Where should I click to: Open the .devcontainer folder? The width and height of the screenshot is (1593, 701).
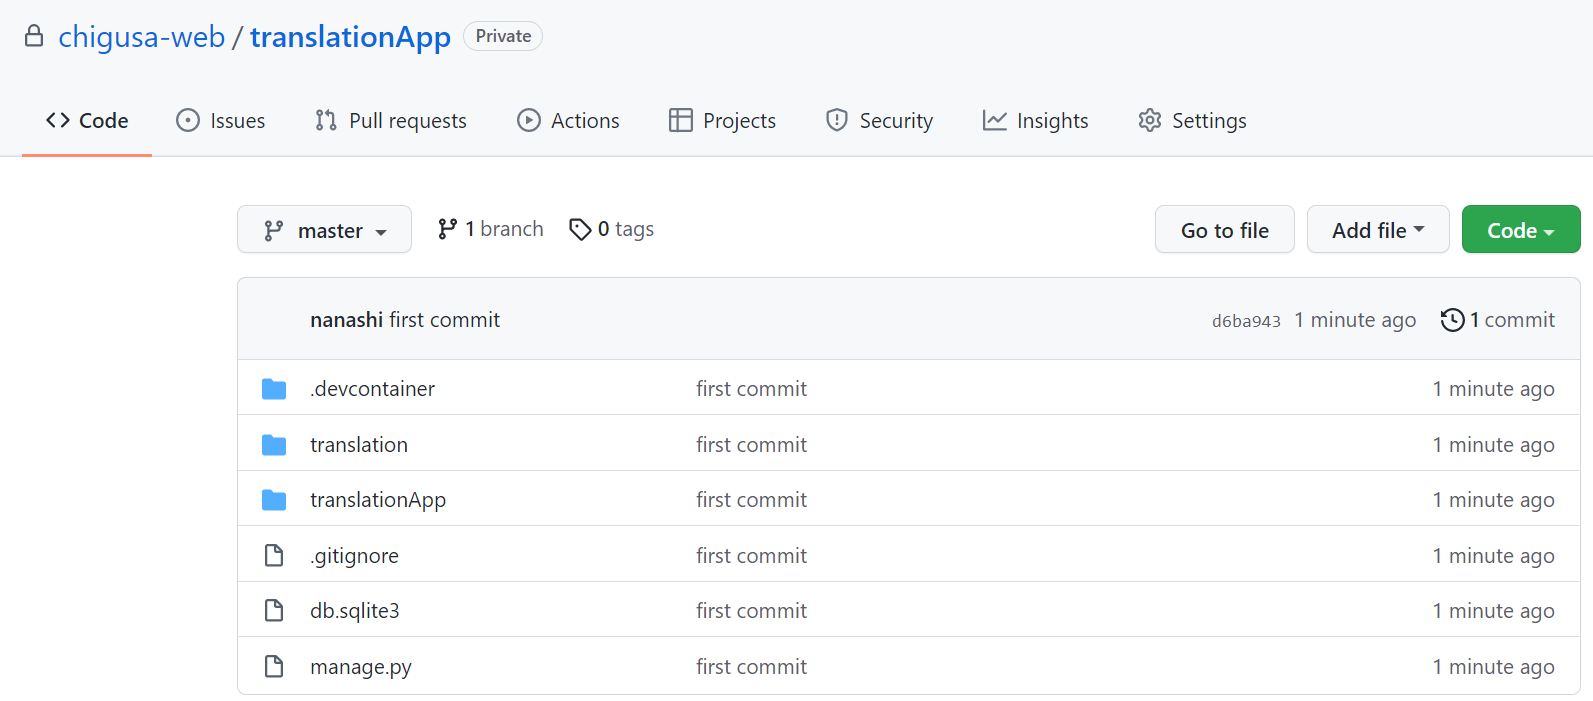[x=372, y=389]
